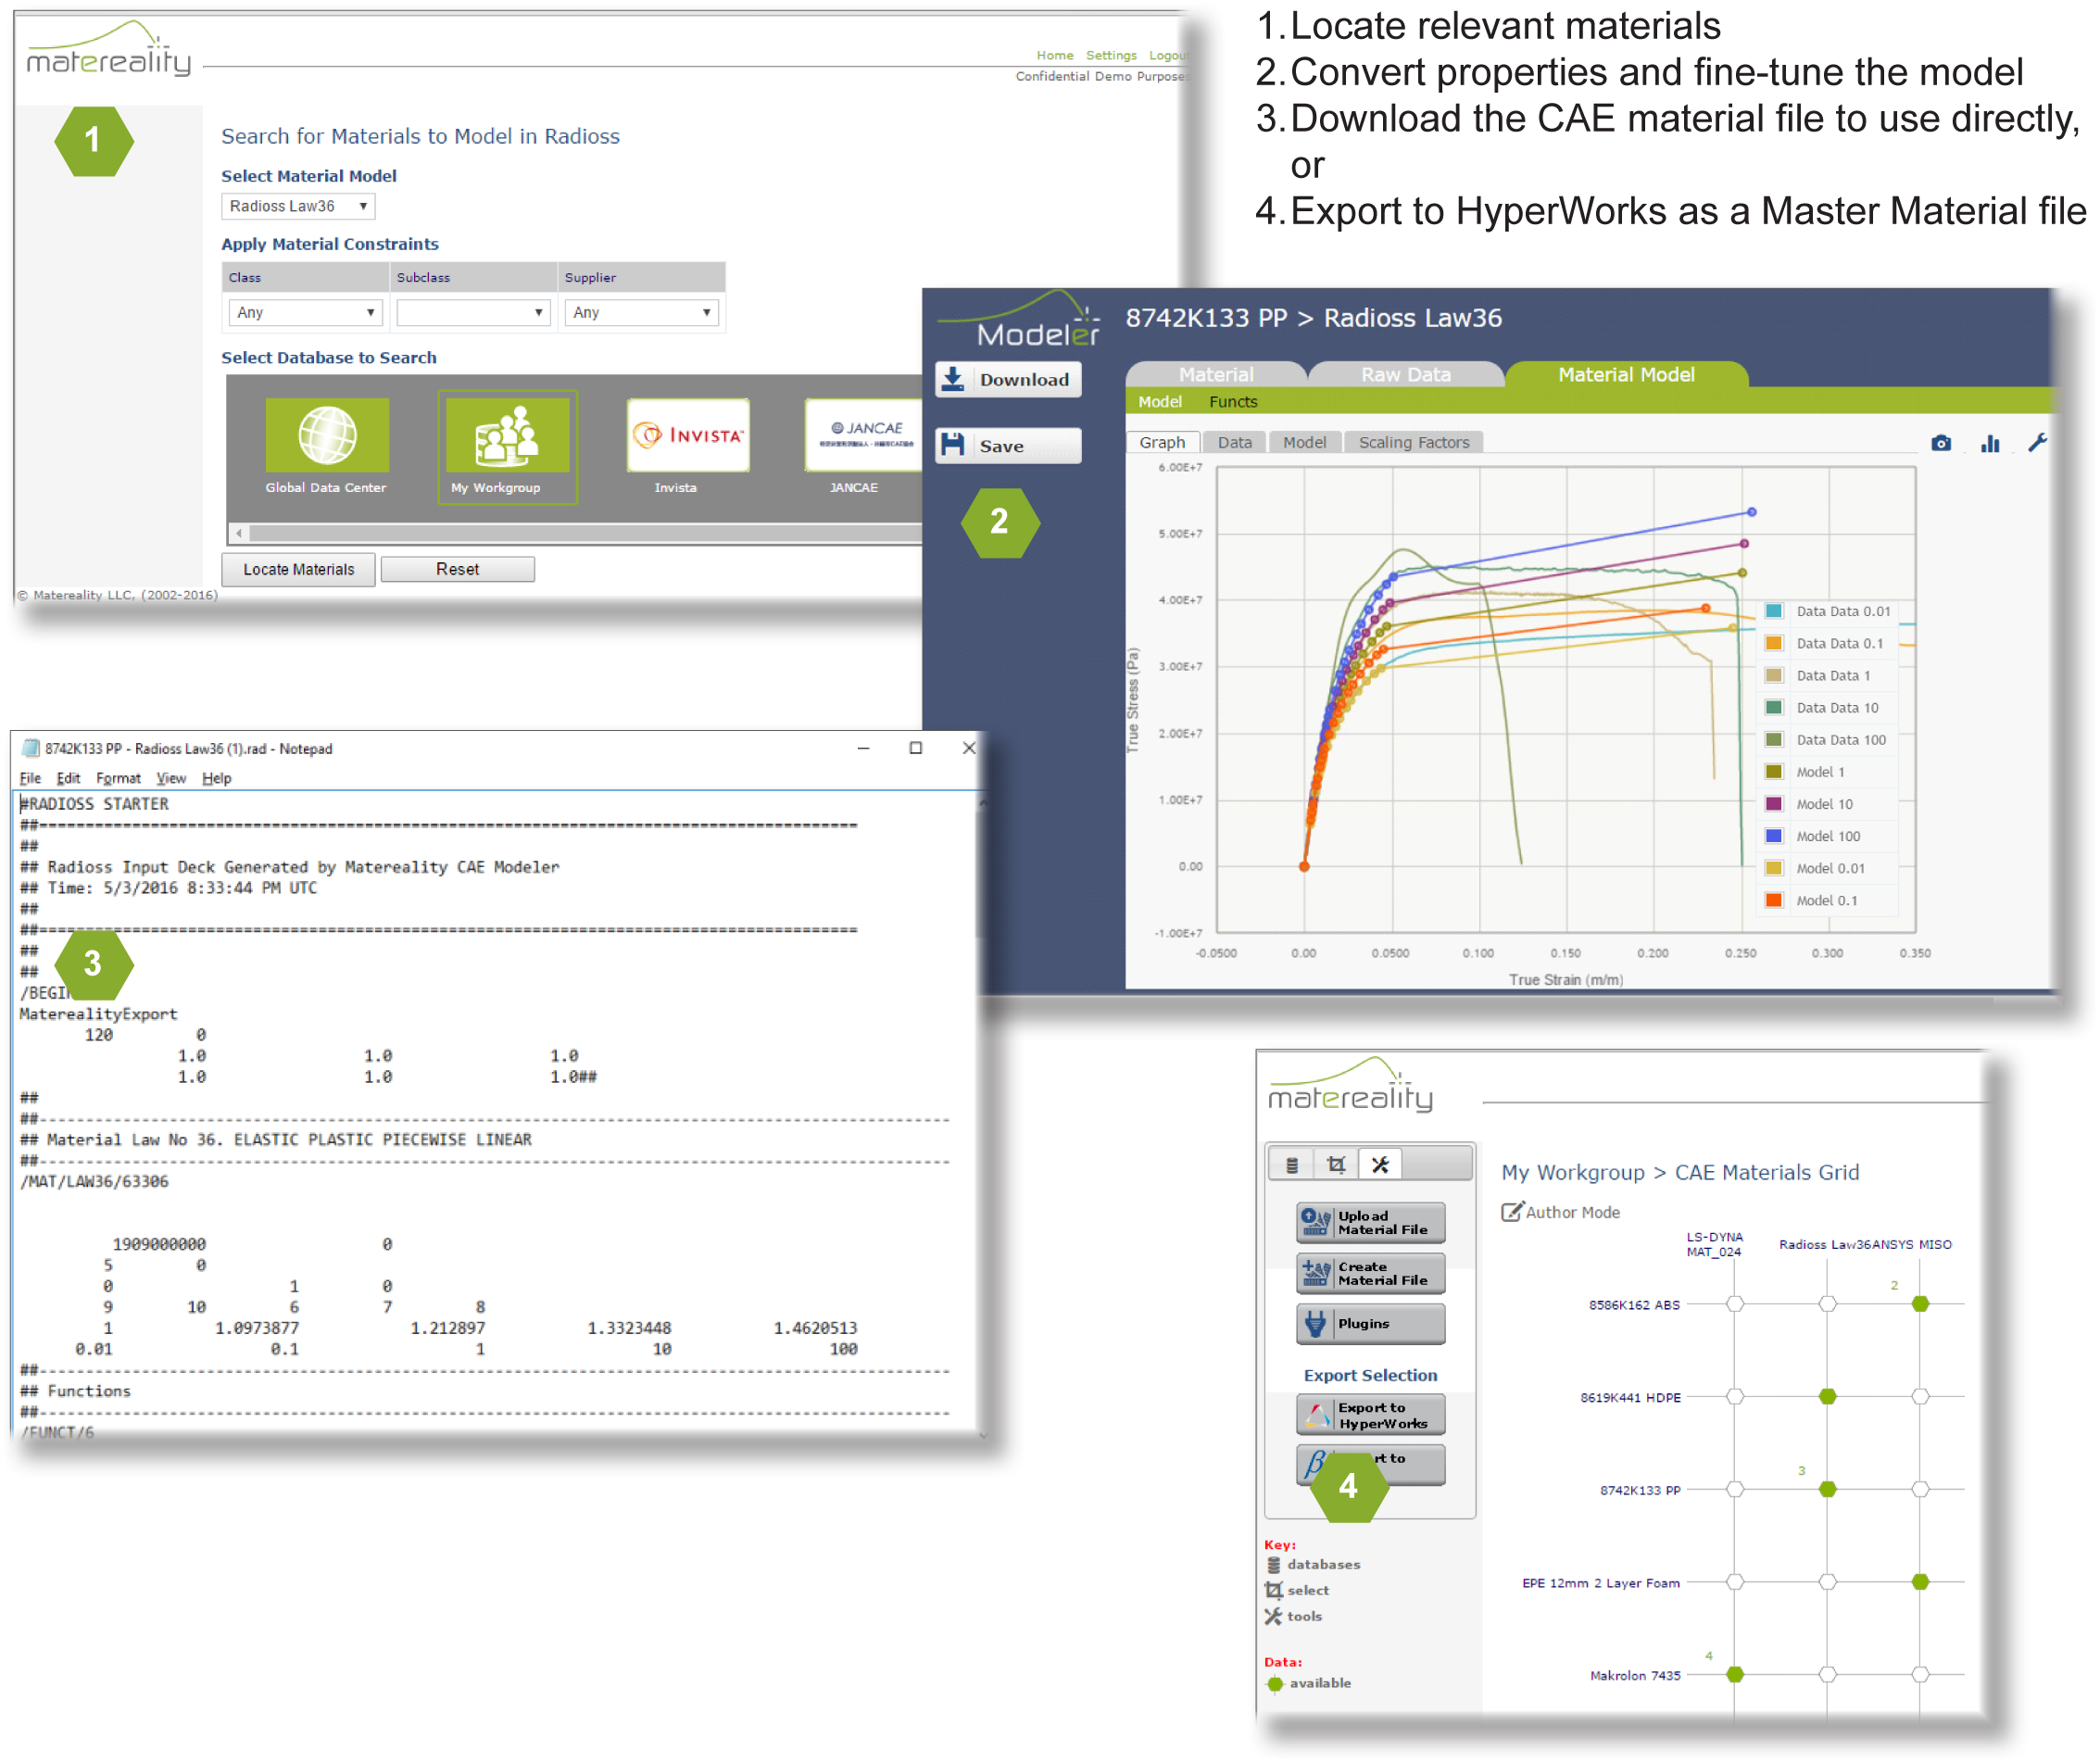Click the Radioss Law36 column header in grid

click(1825, 1245)
